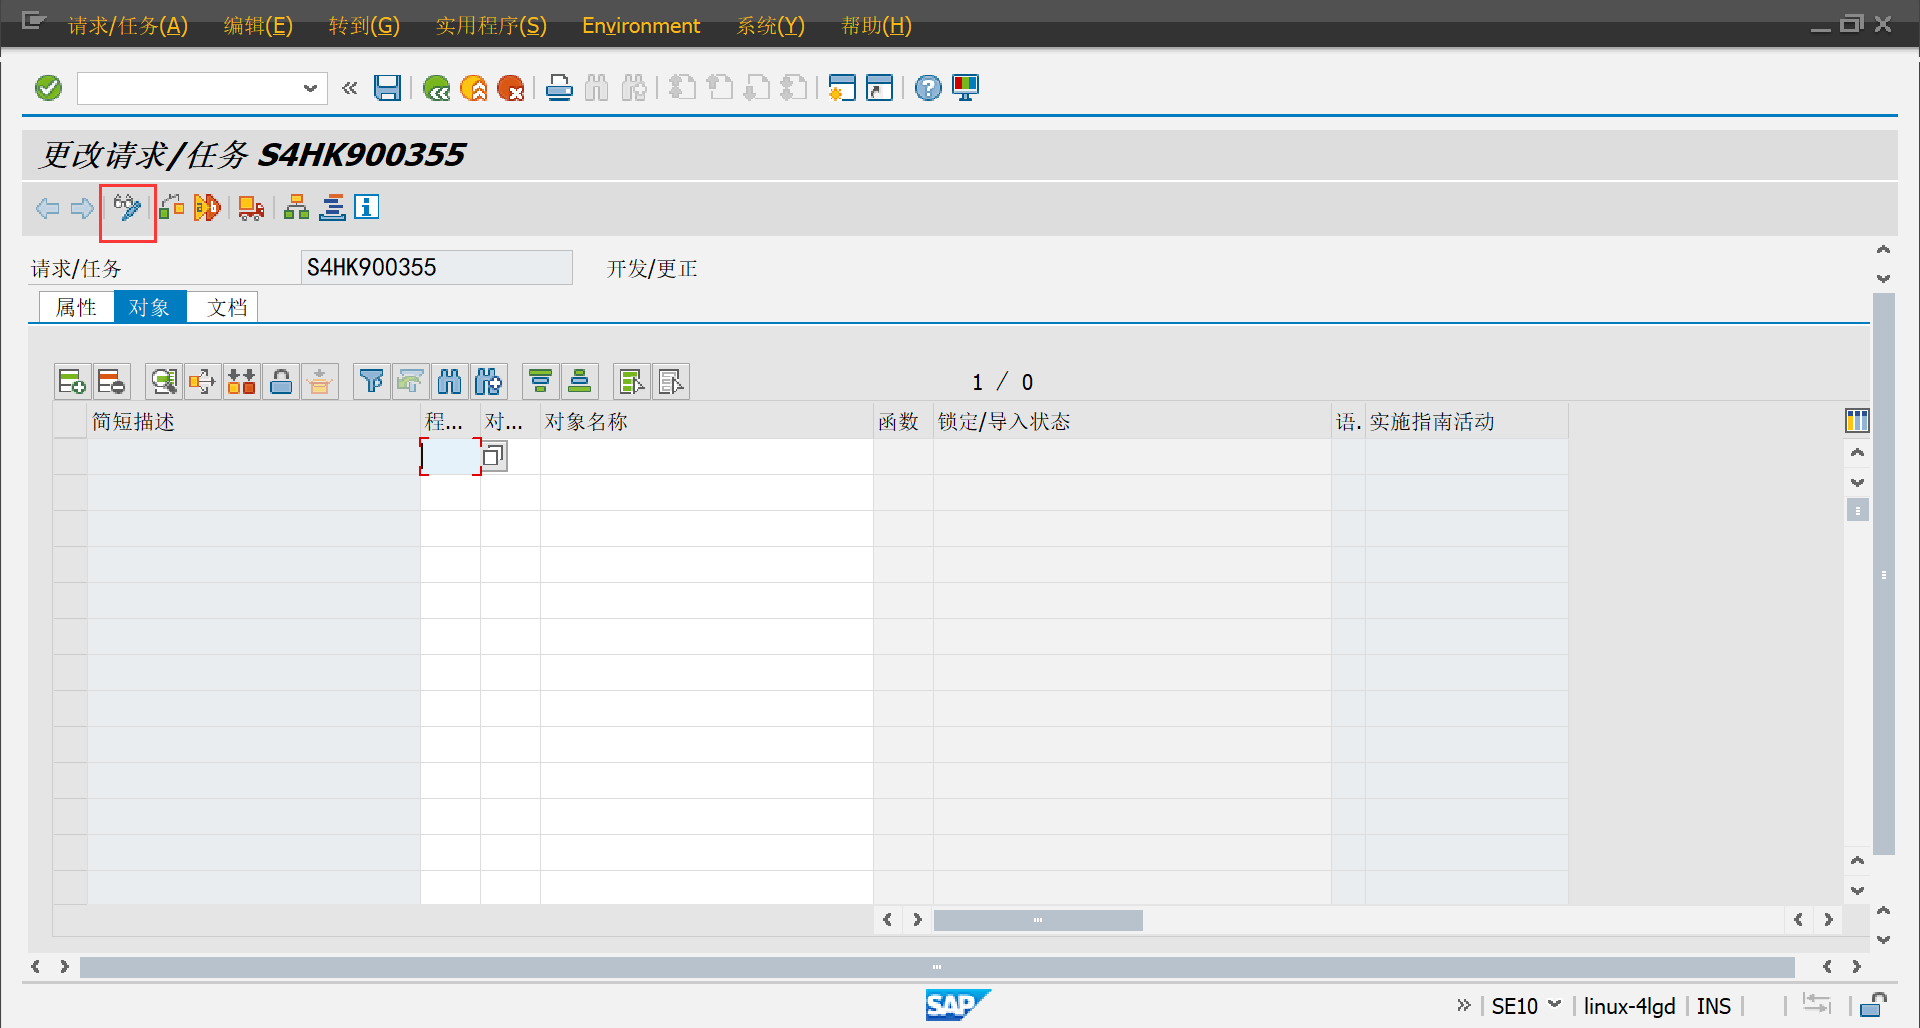Show object hierarchy tree icon
The height and width of the screenshot is (1028, 1920).
tap(296, 208)
